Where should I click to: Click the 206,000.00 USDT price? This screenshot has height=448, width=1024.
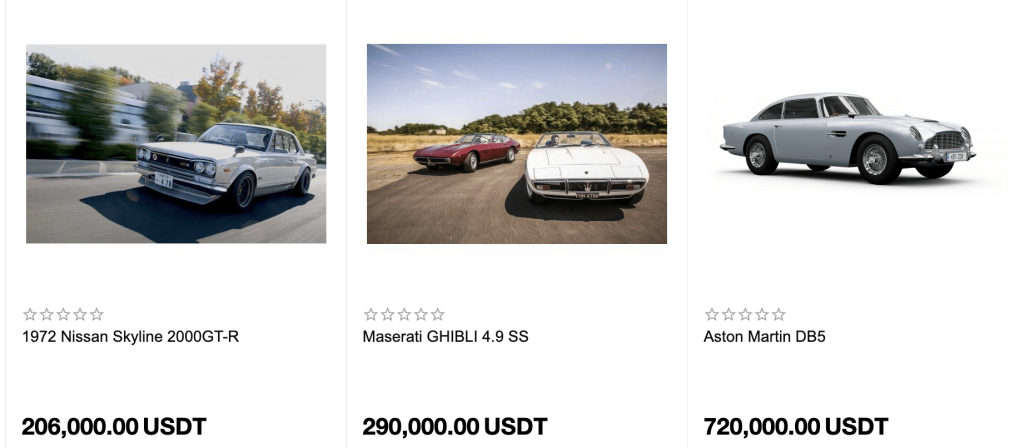click(x=114, y=427)
